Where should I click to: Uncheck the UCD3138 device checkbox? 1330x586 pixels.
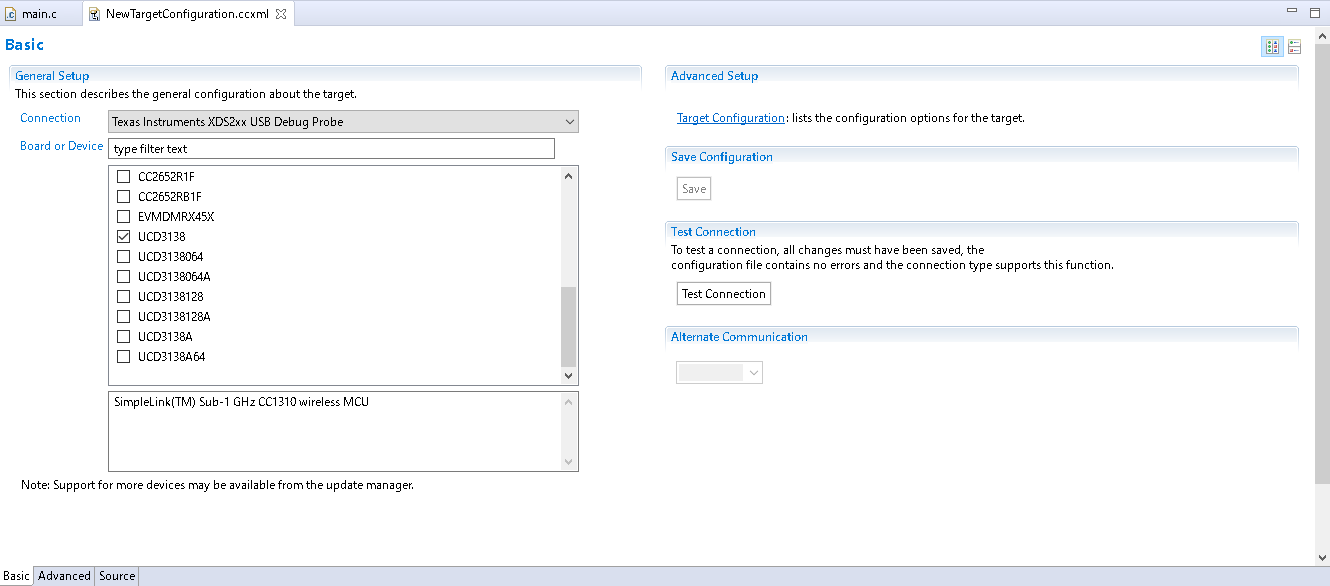[124, 237]
